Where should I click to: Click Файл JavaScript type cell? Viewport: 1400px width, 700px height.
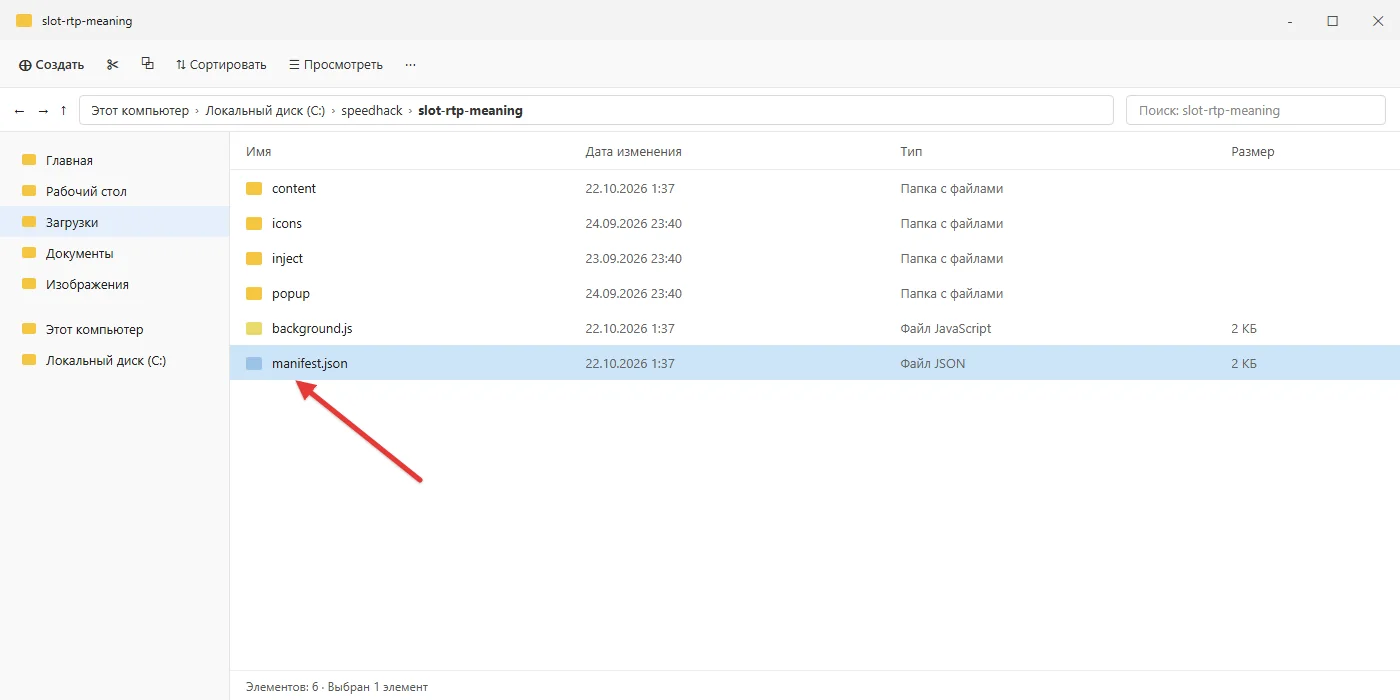click(x=946, y=328)
